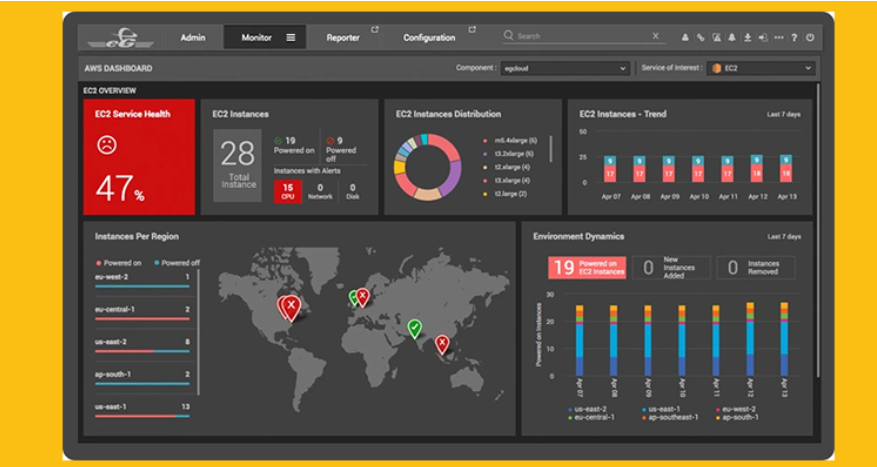Click inside the Search input field
The height and width of the screenshot is (467, 877).
tap(580, 36)
